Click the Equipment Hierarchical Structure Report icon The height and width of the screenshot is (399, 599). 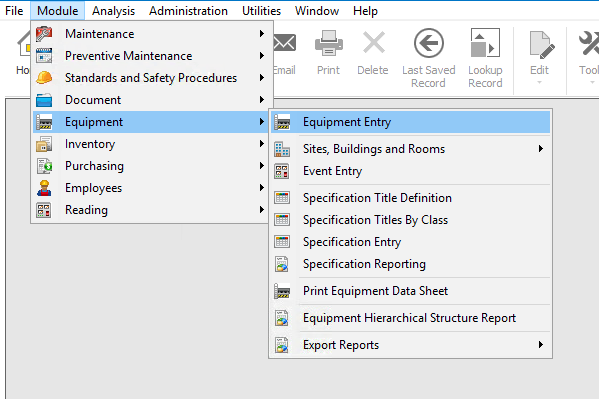[x=282, y=318]
